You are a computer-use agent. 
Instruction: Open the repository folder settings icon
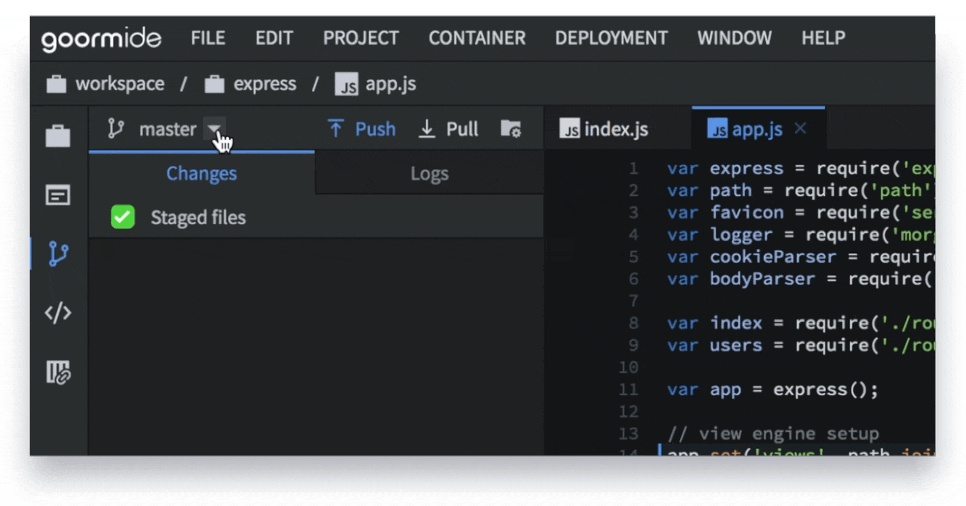click(511, 129)
